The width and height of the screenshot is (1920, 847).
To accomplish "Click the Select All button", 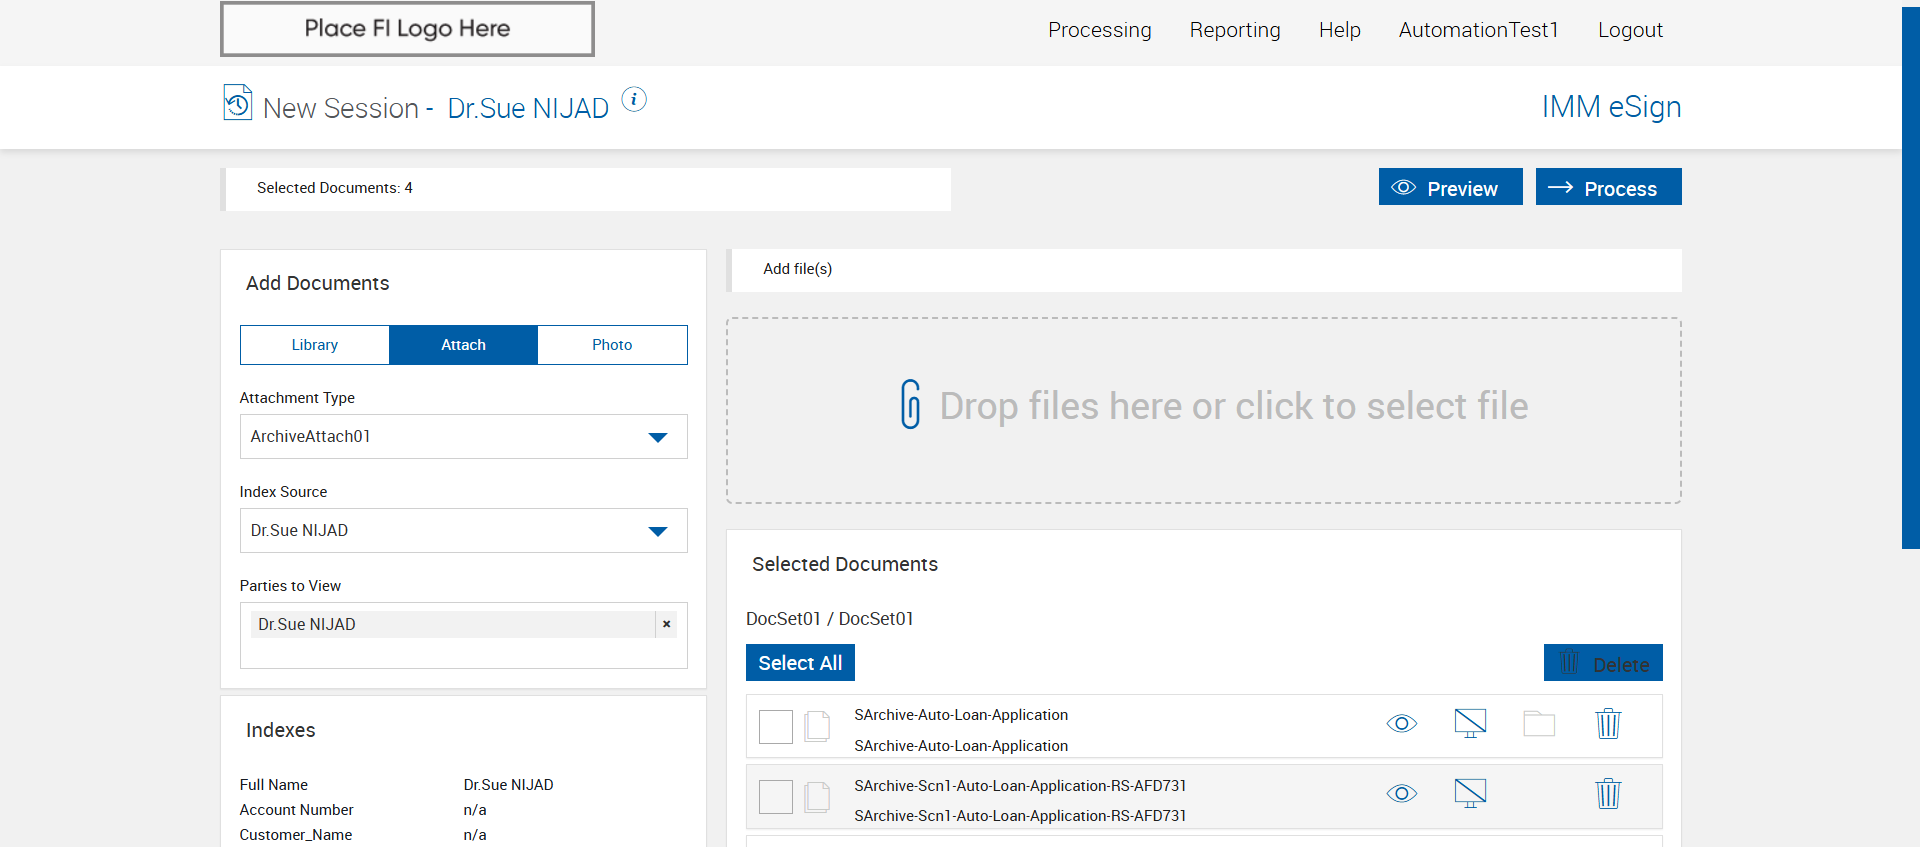I will pos(800,663).
